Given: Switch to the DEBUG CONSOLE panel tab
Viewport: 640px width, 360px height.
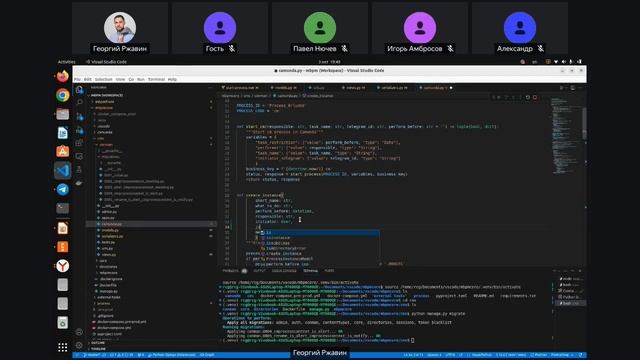Looking at the screenshot, I should coord(284,271).
